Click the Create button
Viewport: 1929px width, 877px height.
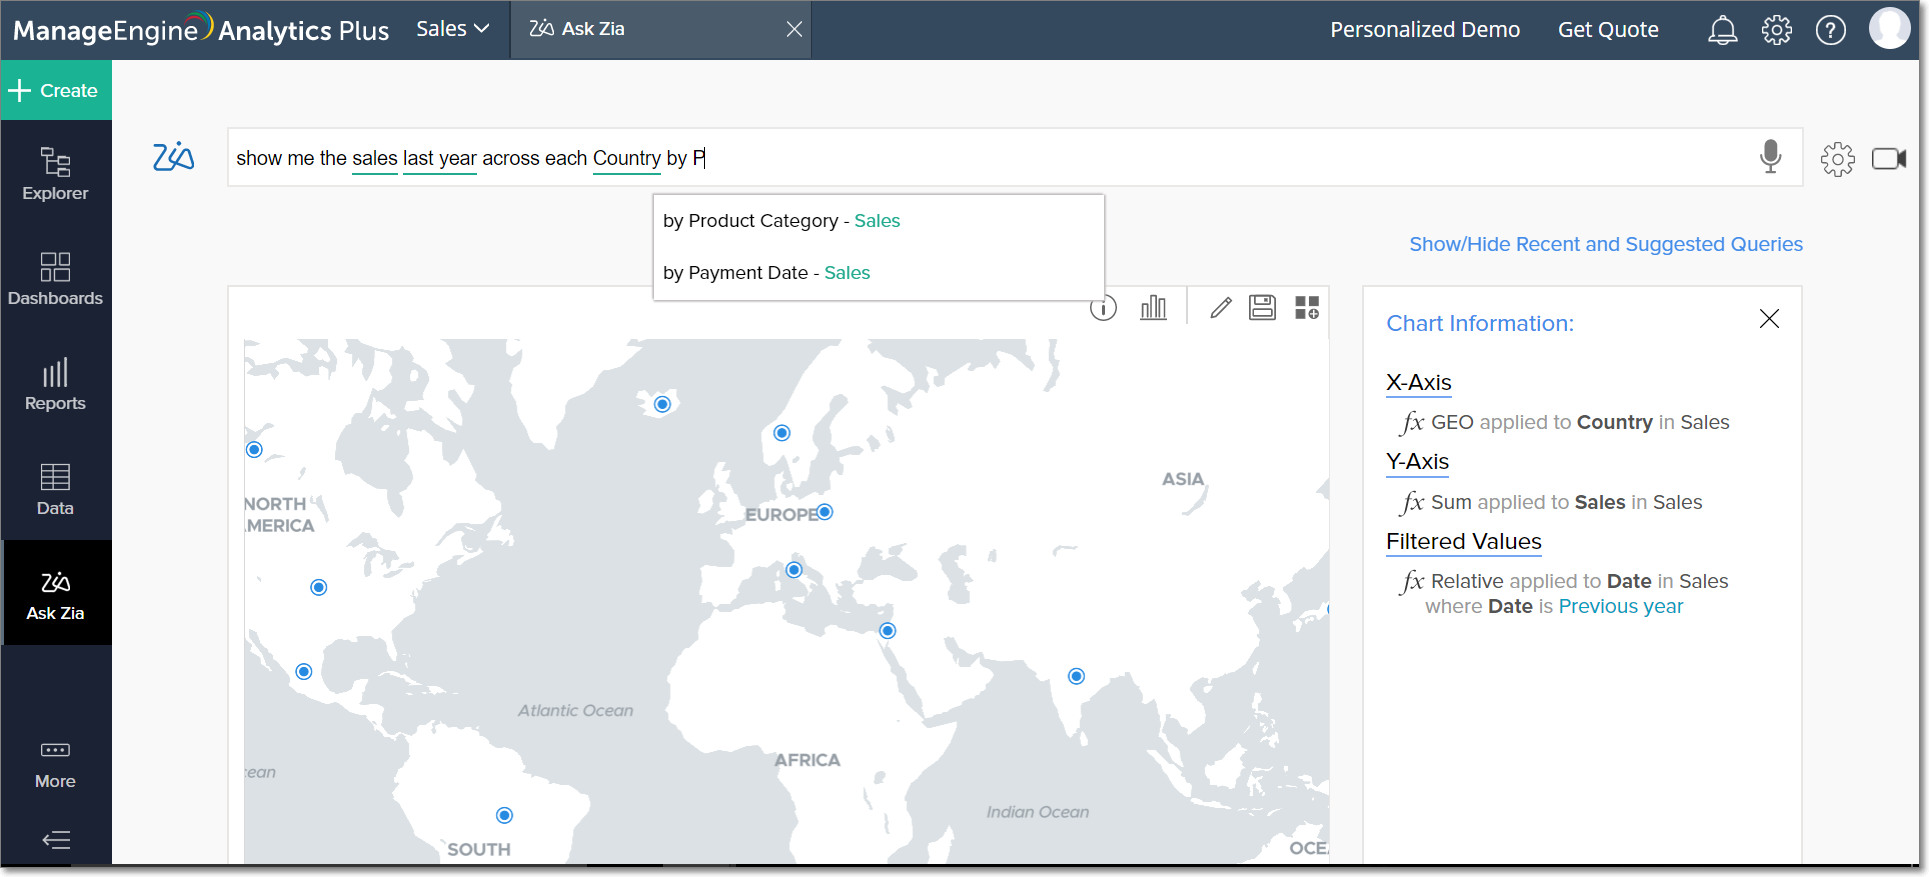pyautogui.click(x=56, y=90)
